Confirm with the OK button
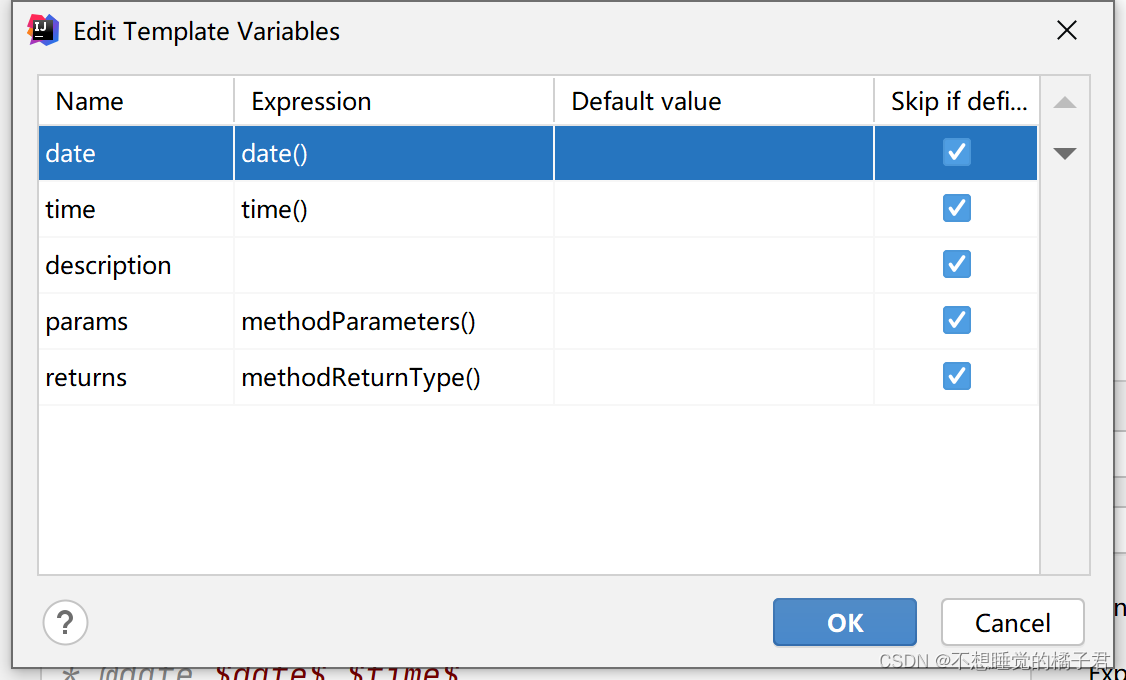 (x=844, y=623)
